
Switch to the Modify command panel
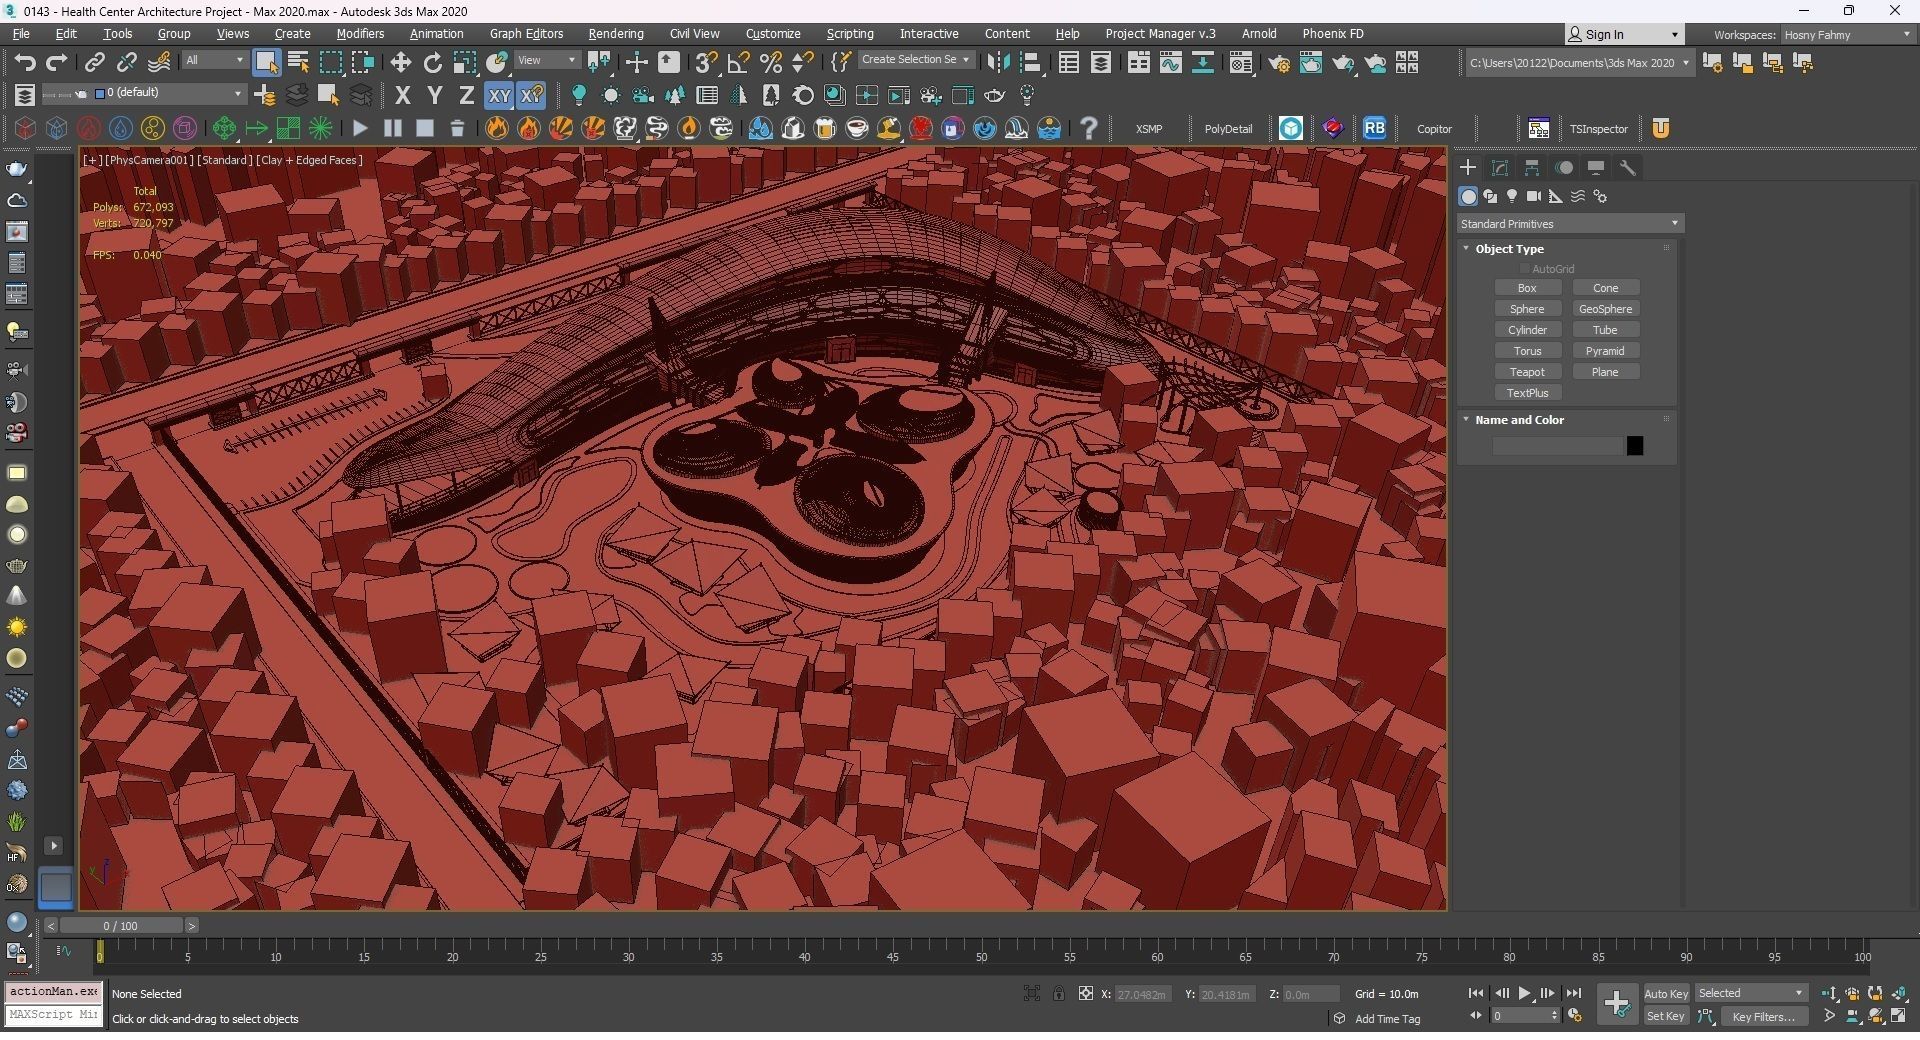pyautogui.click(x=1500, y=168)
